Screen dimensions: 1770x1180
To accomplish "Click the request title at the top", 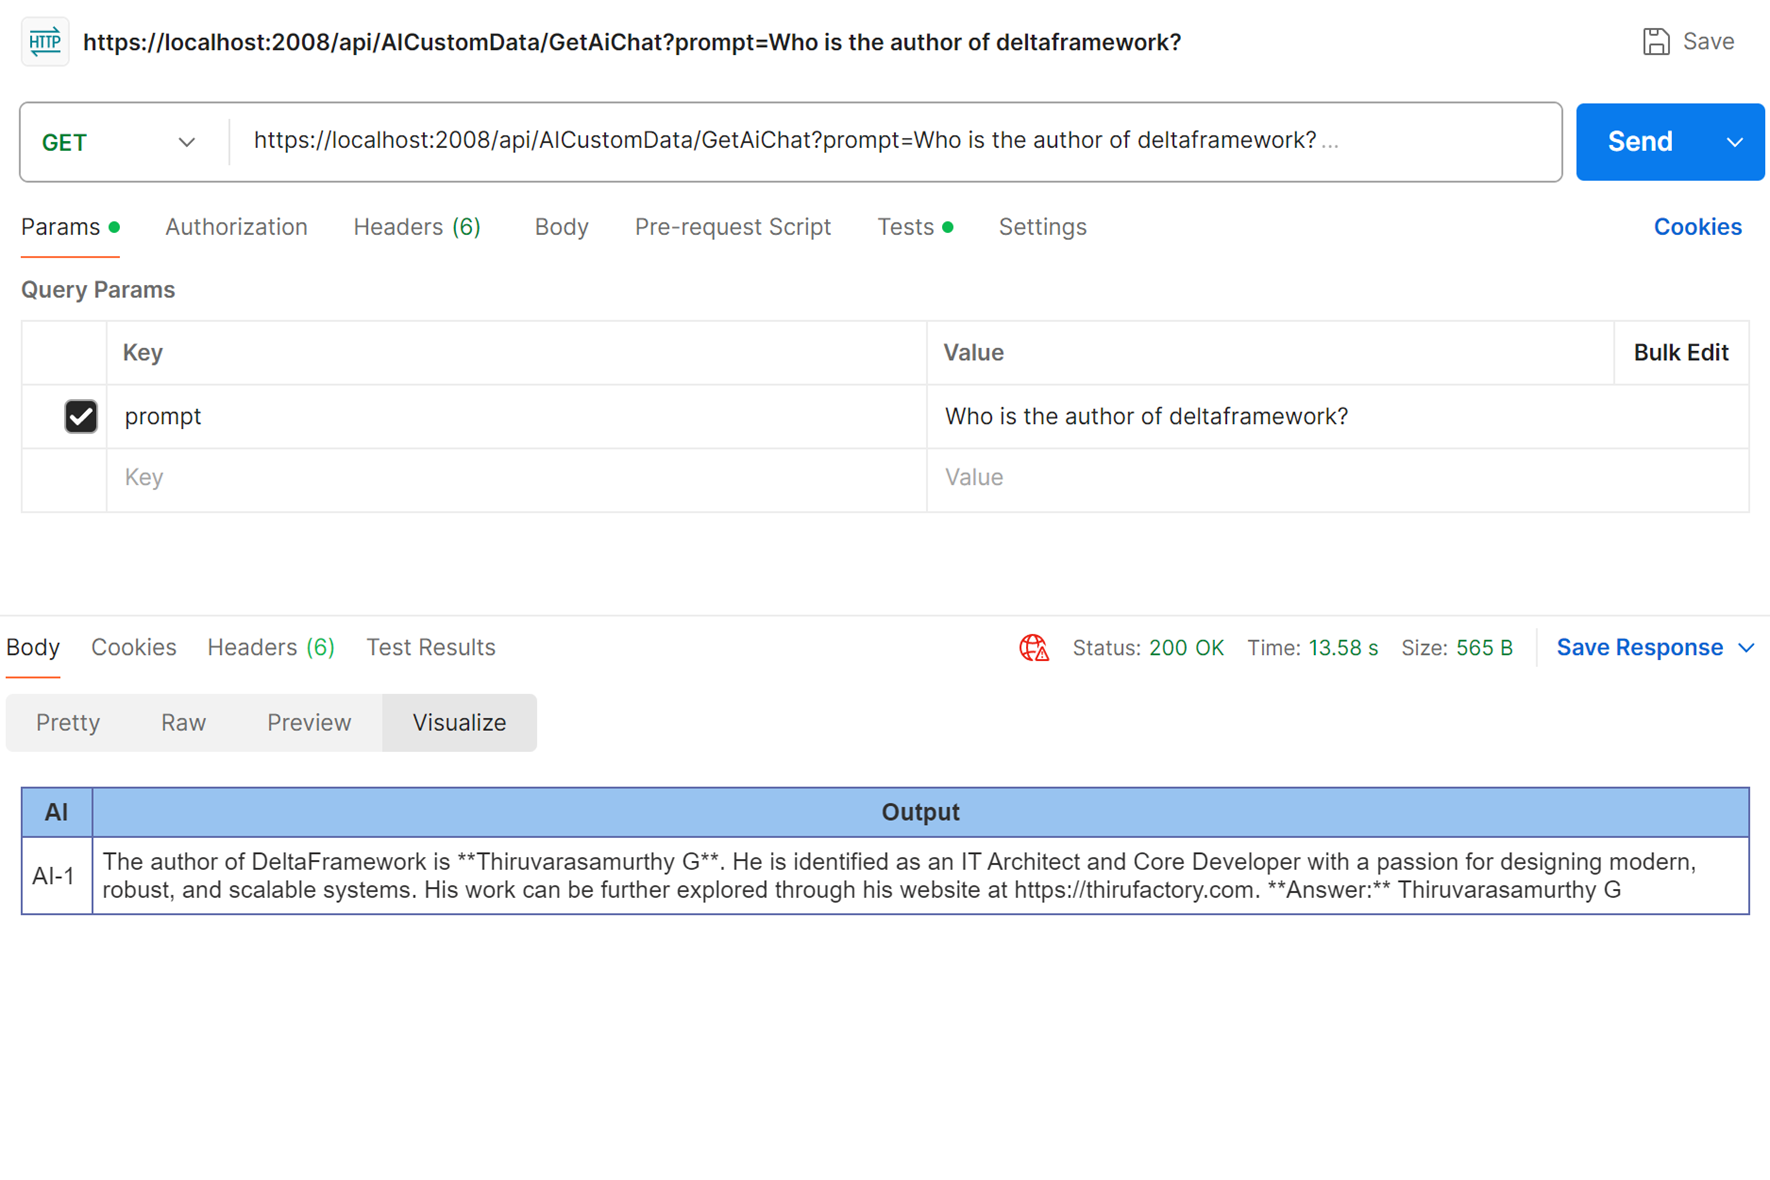I will (632, 42).
